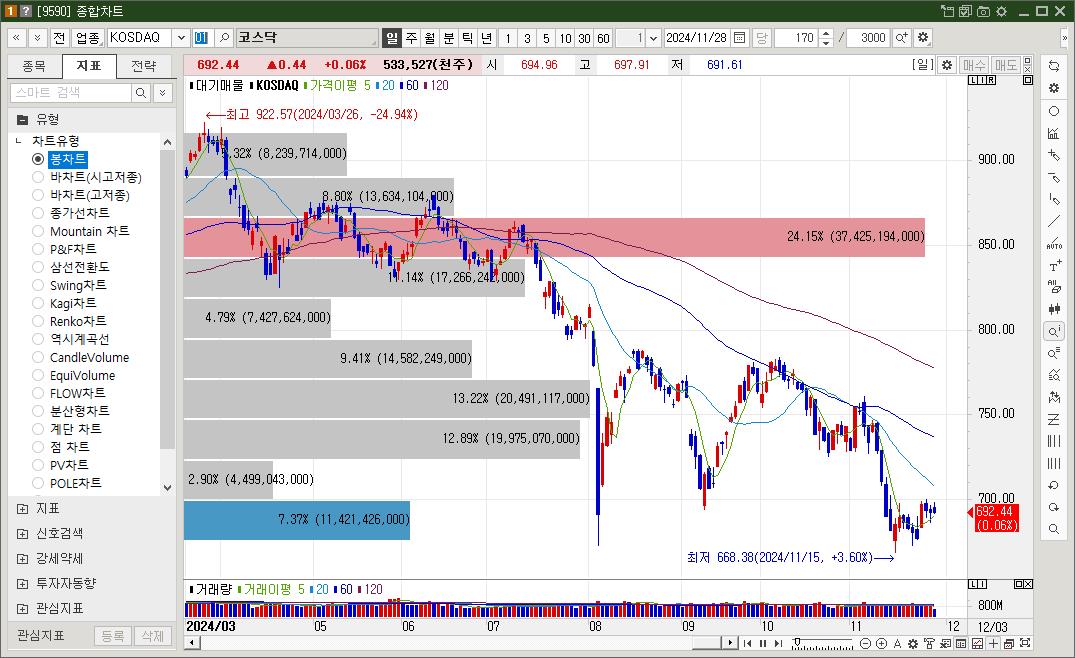Click the redo arrow in right toolbar

[x=1054, y=507]
